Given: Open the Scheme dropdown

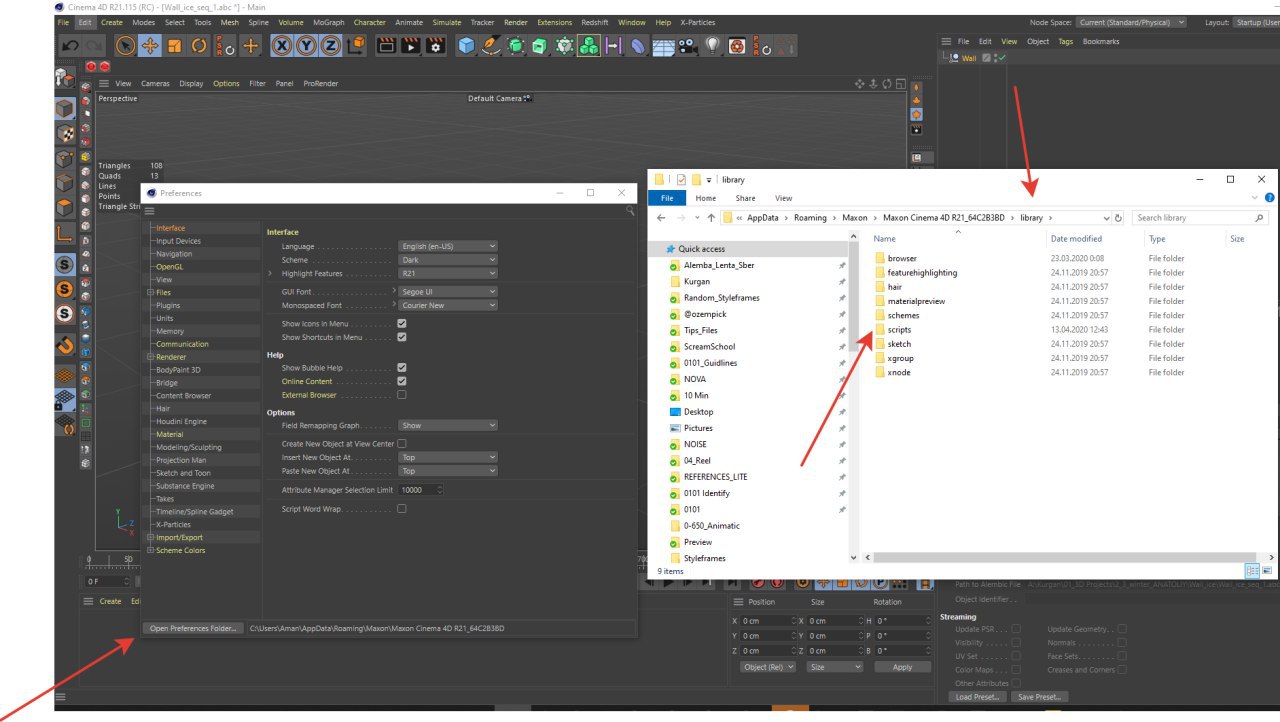Looking at the screenshot, I should 447,260.
